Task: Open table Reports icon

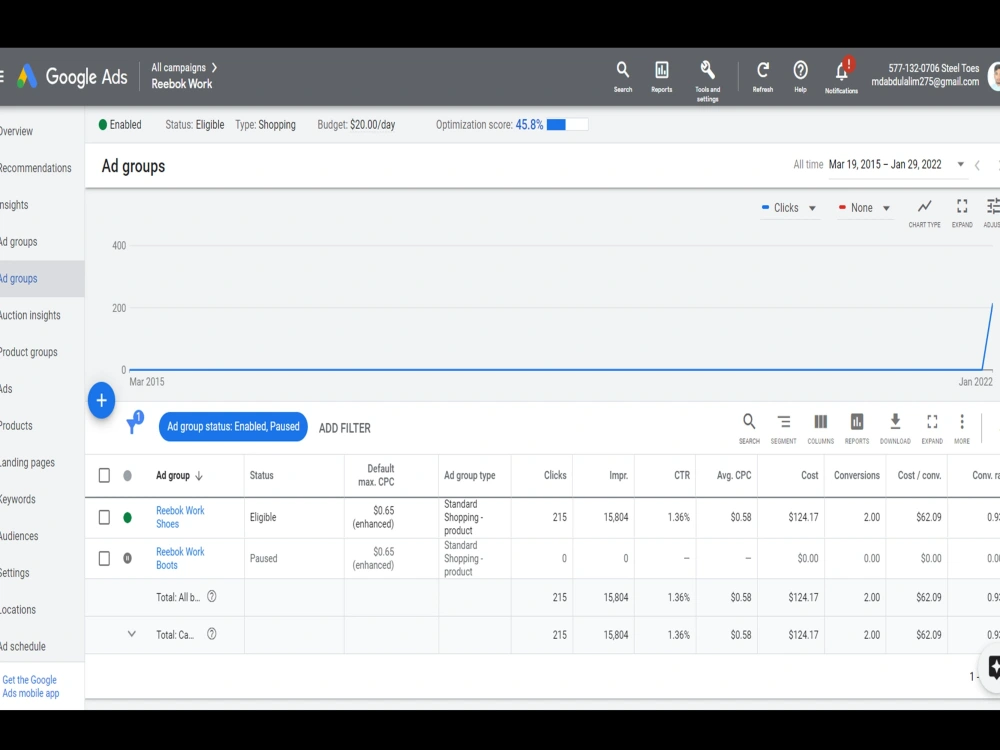Action: [x=857, y=429]
